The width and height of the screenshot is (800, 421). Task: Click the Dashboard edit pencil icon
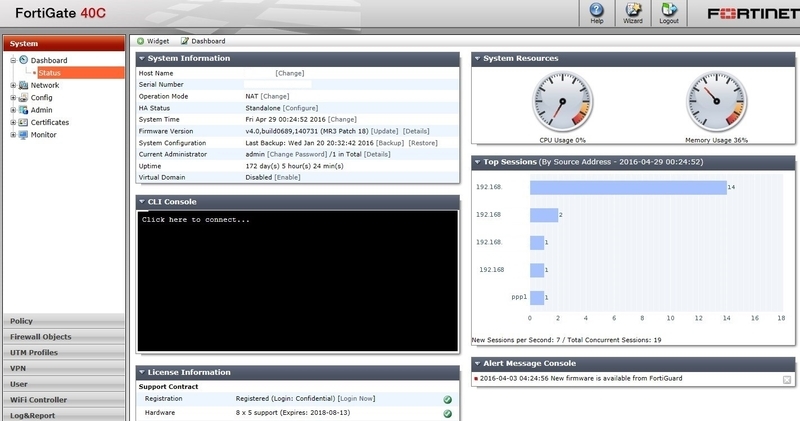pos(185,41)
